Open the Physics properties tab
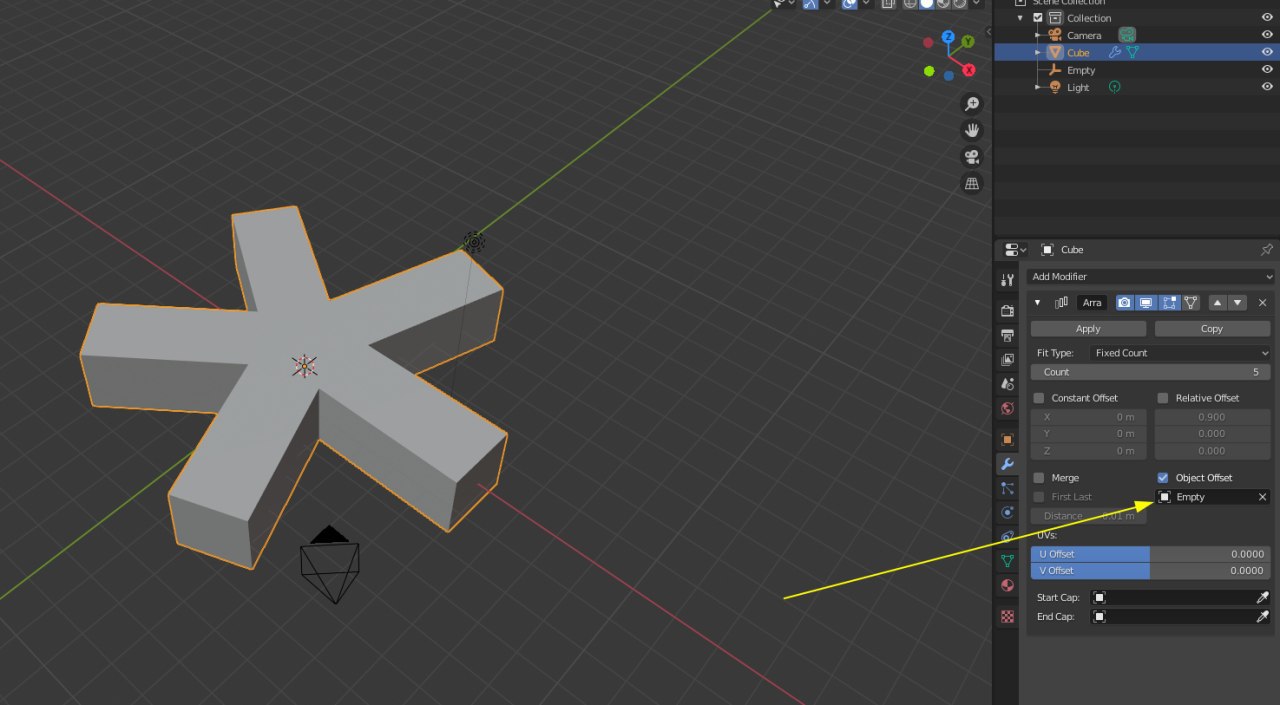This screenshot has height=705, width=1280. (1007, 512)
